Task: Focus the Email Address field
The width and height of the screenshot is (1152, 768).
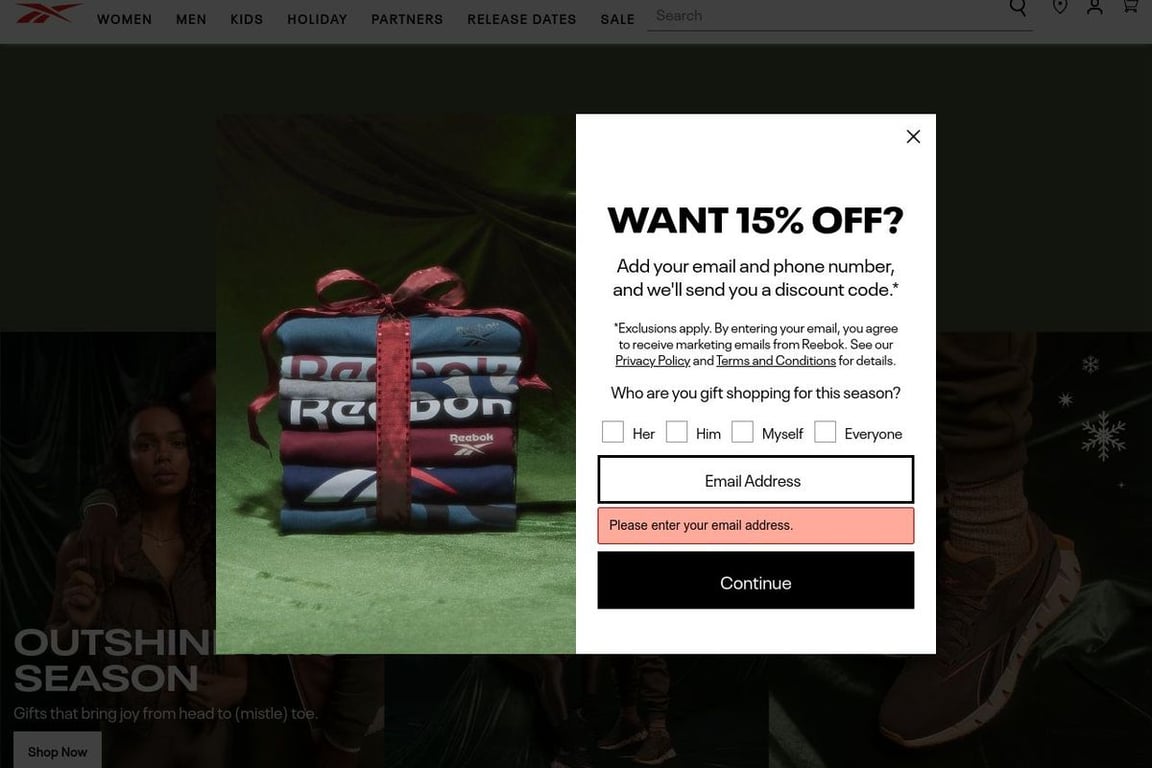Action: pos(756,480)
